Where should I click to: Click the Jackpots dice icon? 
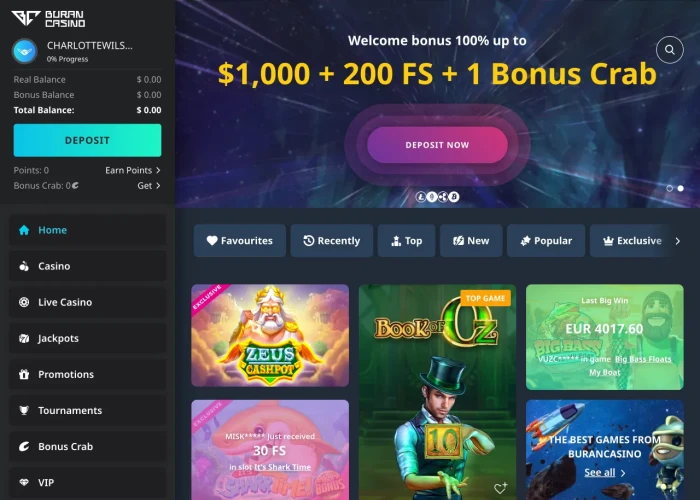pos(24,338)
